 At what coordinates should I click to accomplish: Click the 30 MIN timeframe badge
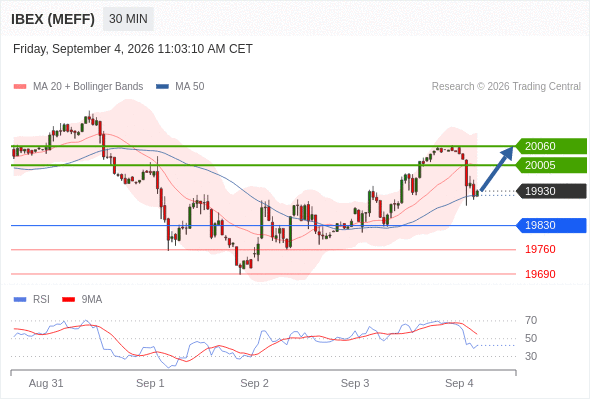[128, 19]
